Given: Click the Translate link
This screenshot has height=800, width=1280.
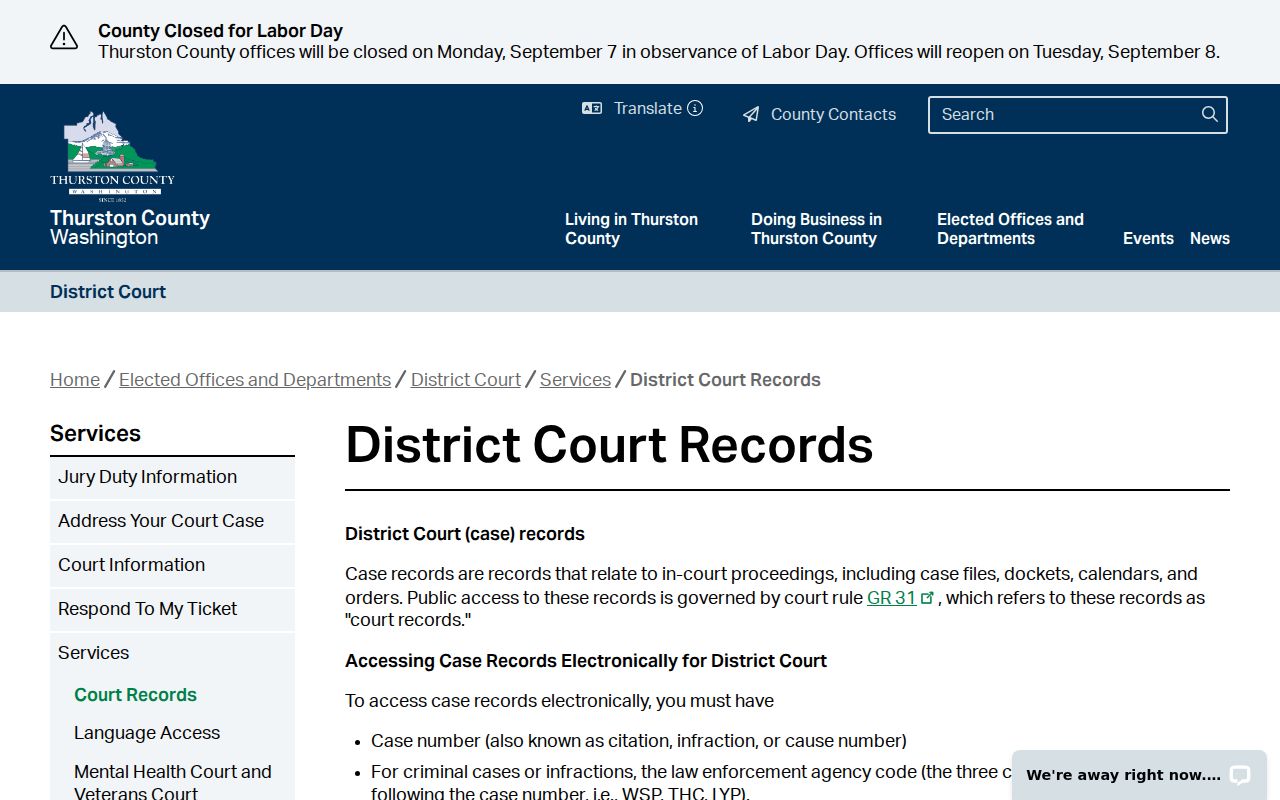Looking at the screenshot, I should 648,108.
